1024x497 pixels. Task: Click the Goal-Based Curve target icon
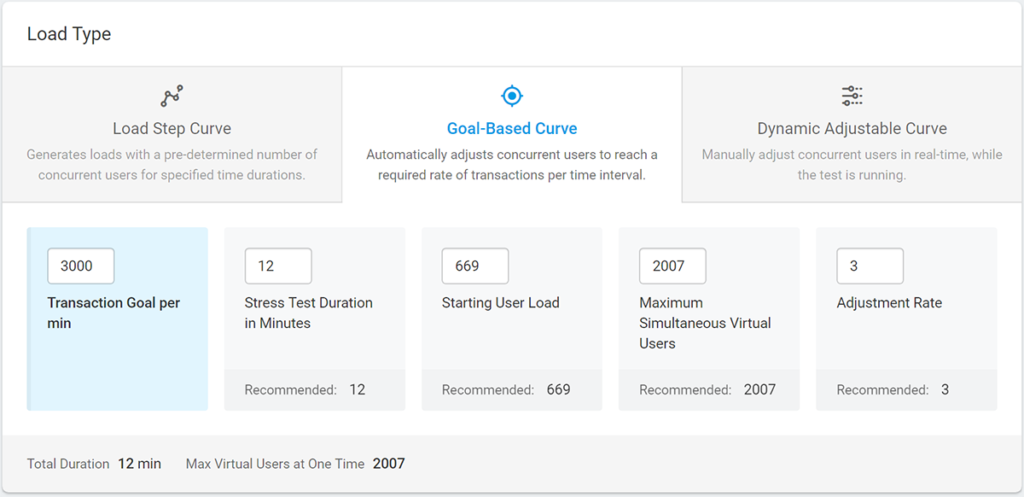511,96
